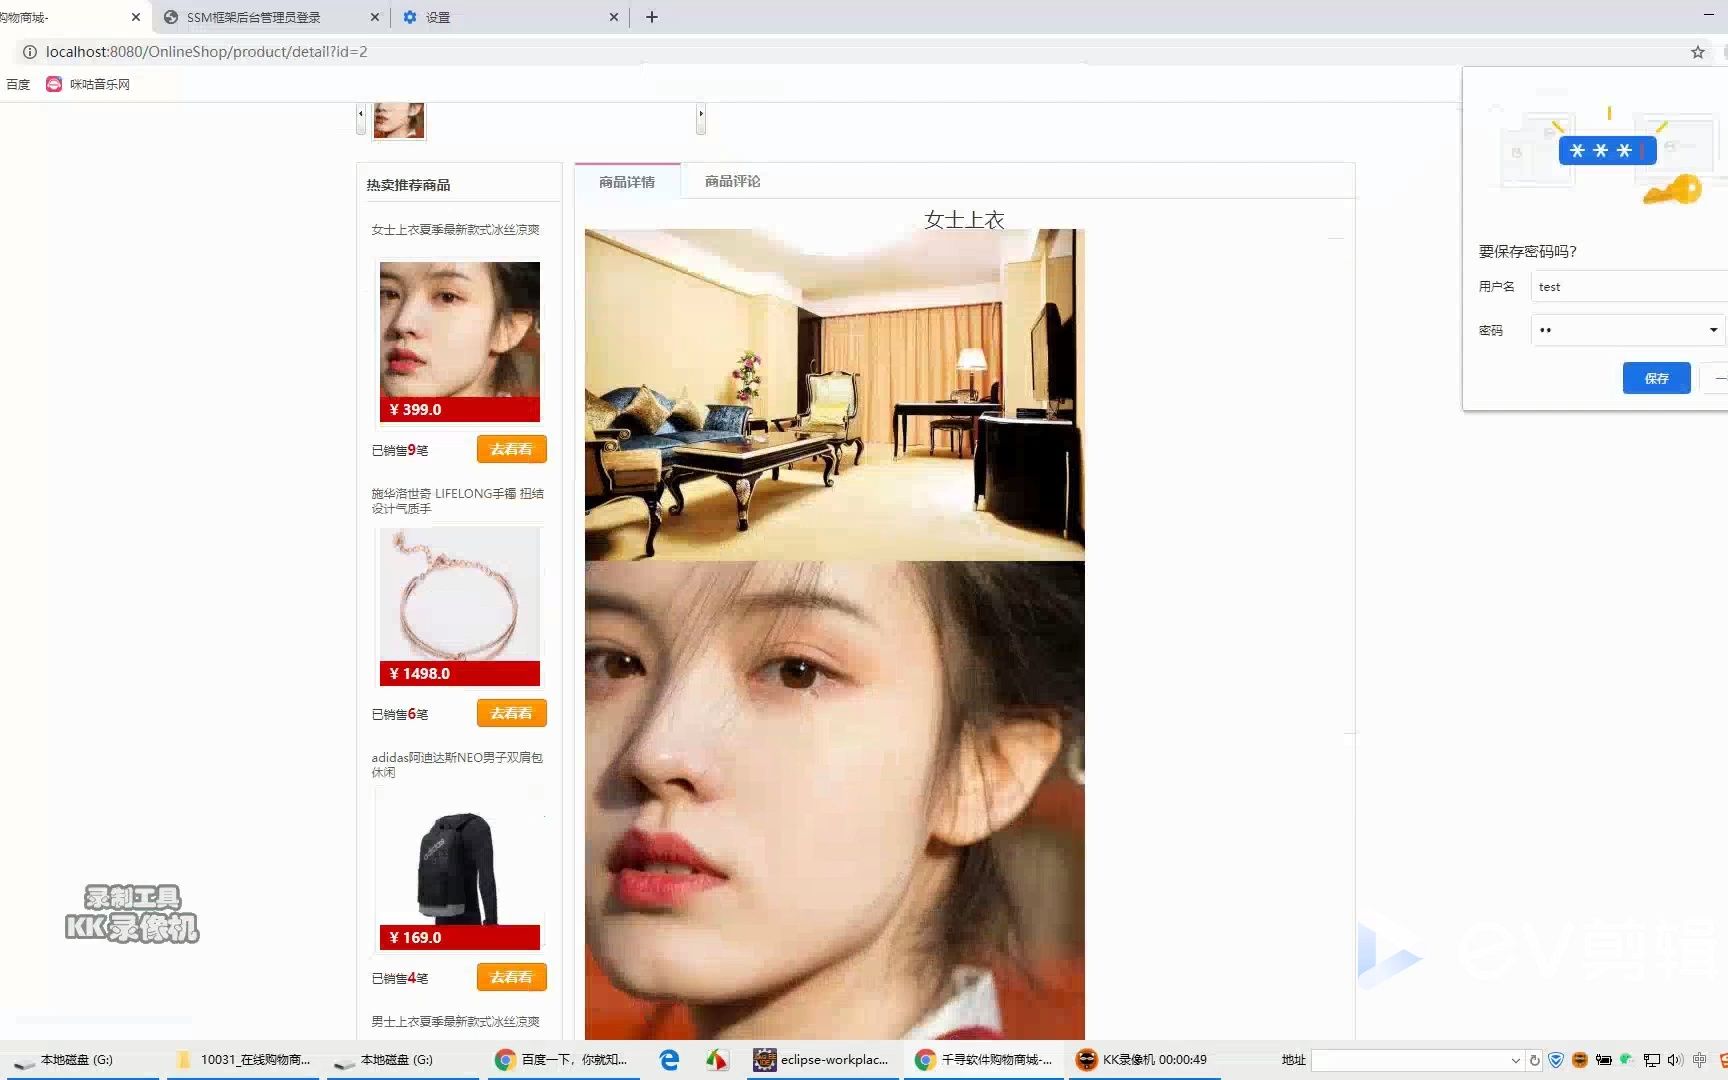The width and height of the screenshot is (1728, 1080).
Task: Open the 咪咕音乐网 bookmark
Action: 88,84
